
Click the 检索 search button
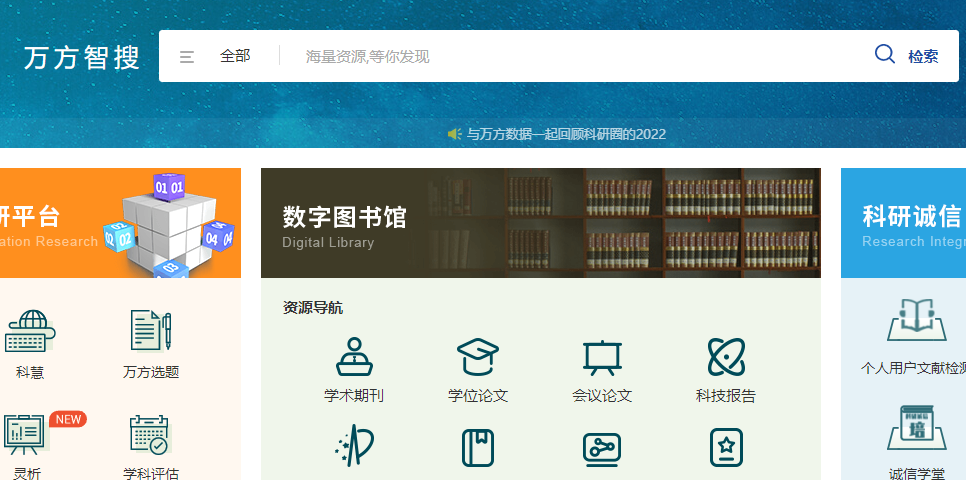coord(923,57)
